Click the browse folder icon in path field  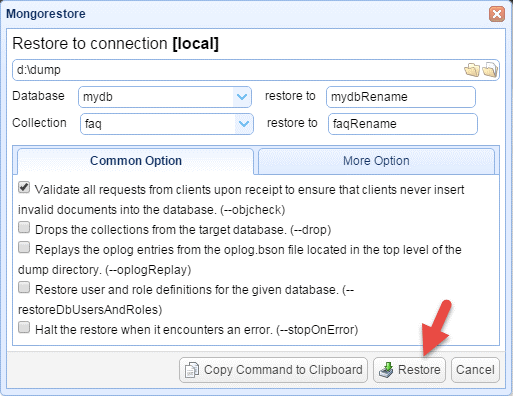(x=472, y=70)
